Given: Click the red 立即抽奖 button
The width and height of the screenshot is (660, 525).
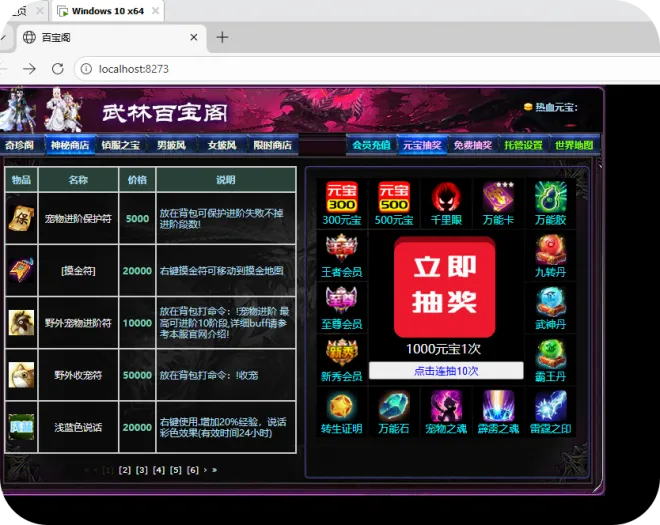Looking at the screenshot, I should tap(444, 286).
